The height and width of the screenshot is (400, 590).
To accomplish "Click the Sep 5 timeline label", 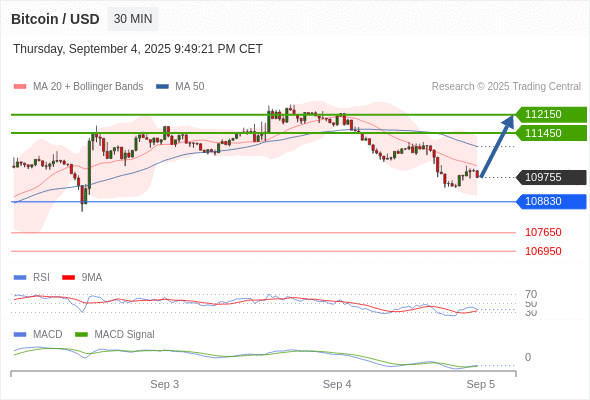I will click(481, 384).
